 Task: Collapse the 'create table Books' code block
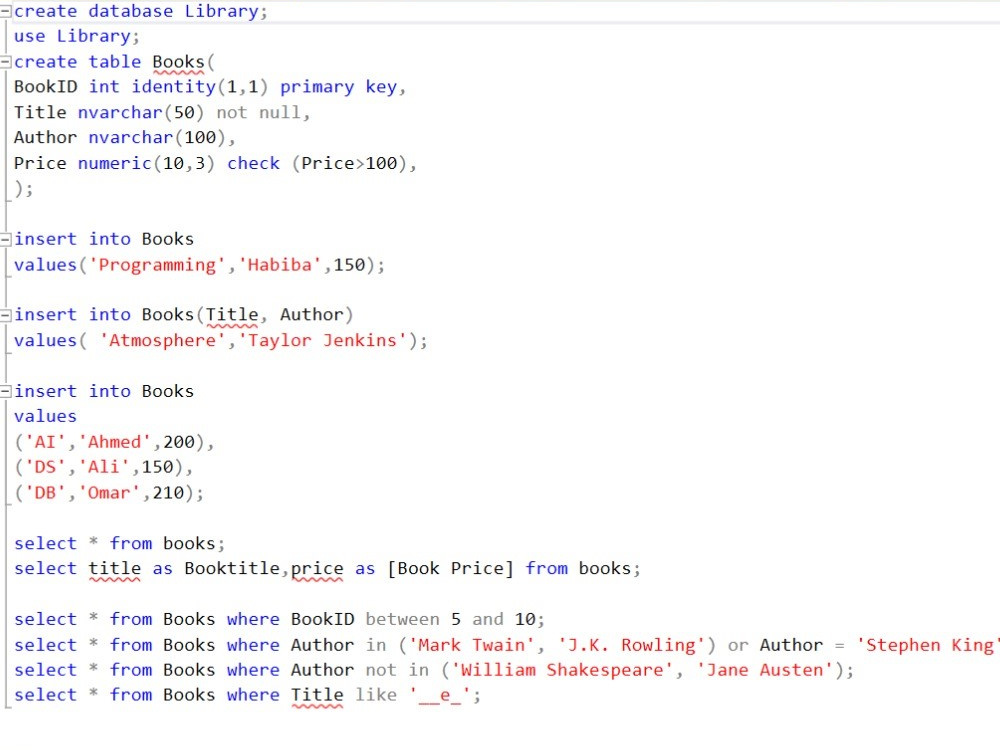click(5, 62)
